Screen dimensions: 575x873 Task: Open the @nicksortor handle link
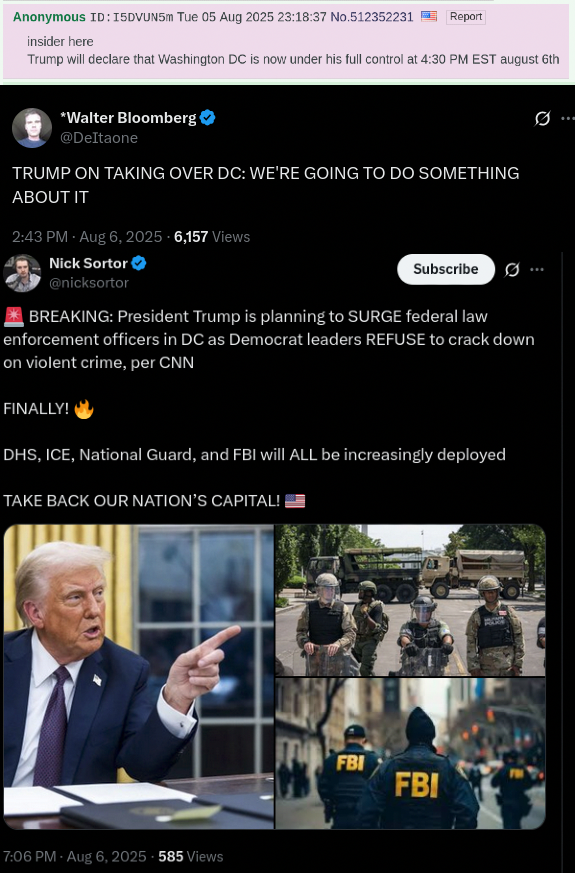89,283
